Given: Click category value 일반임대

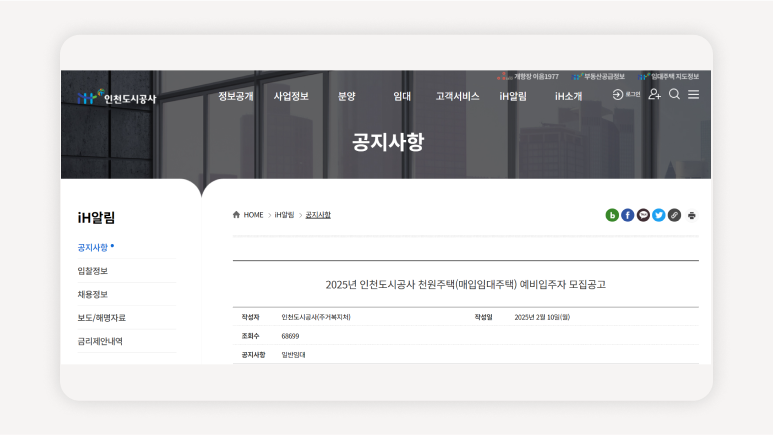Looking at the screenshot, I should click(293, 355).
